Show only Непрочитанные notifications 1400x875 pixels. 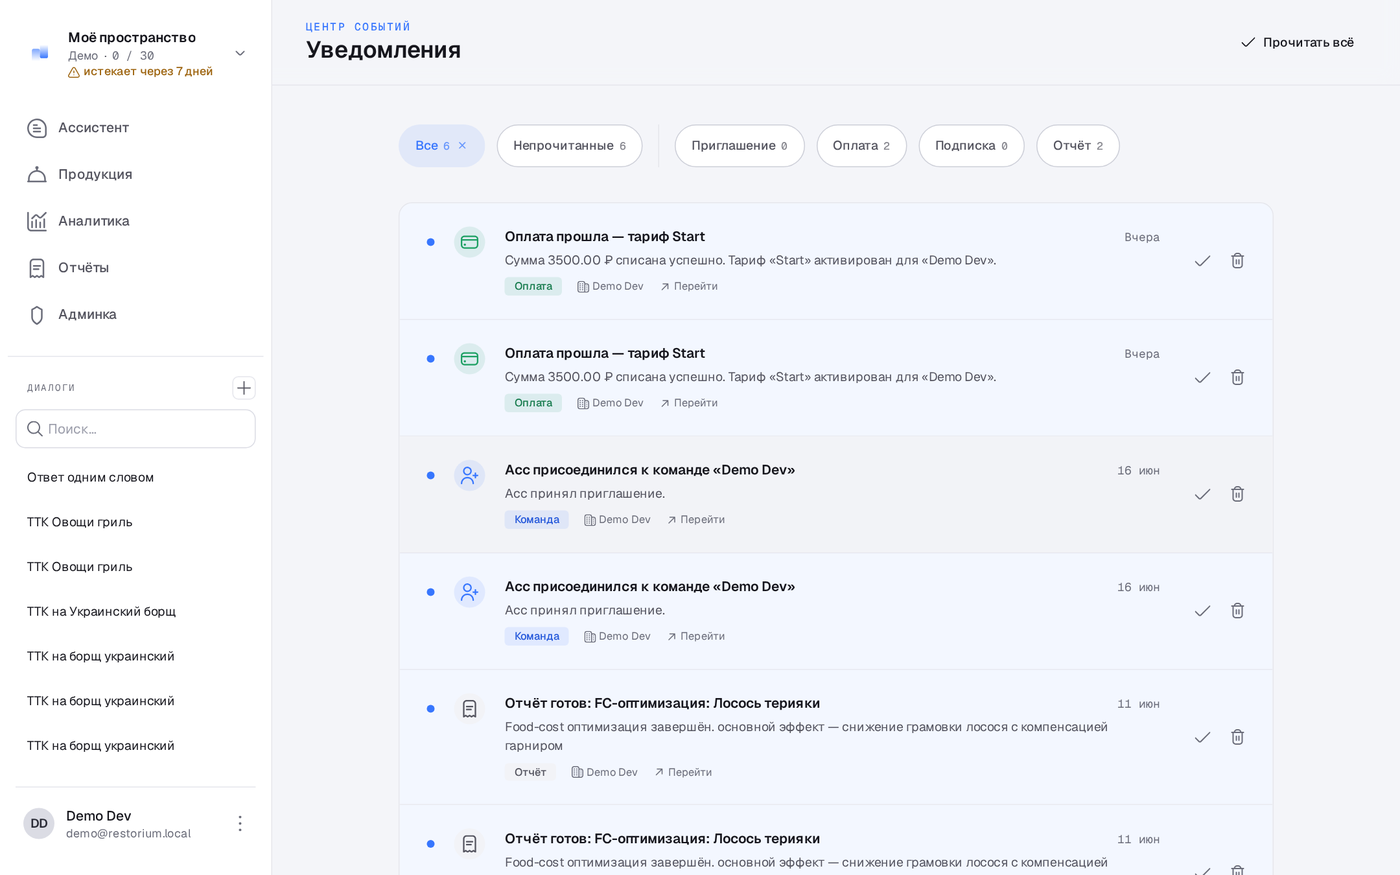pyautogui.click(x=569, y=146)
